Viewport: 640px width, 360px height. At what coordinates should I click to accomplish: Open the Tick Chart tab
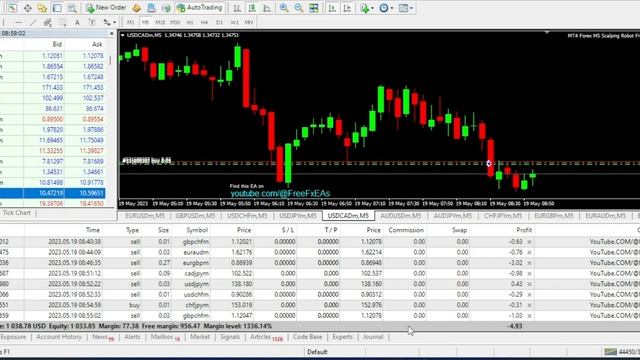(x=17, y=213)
